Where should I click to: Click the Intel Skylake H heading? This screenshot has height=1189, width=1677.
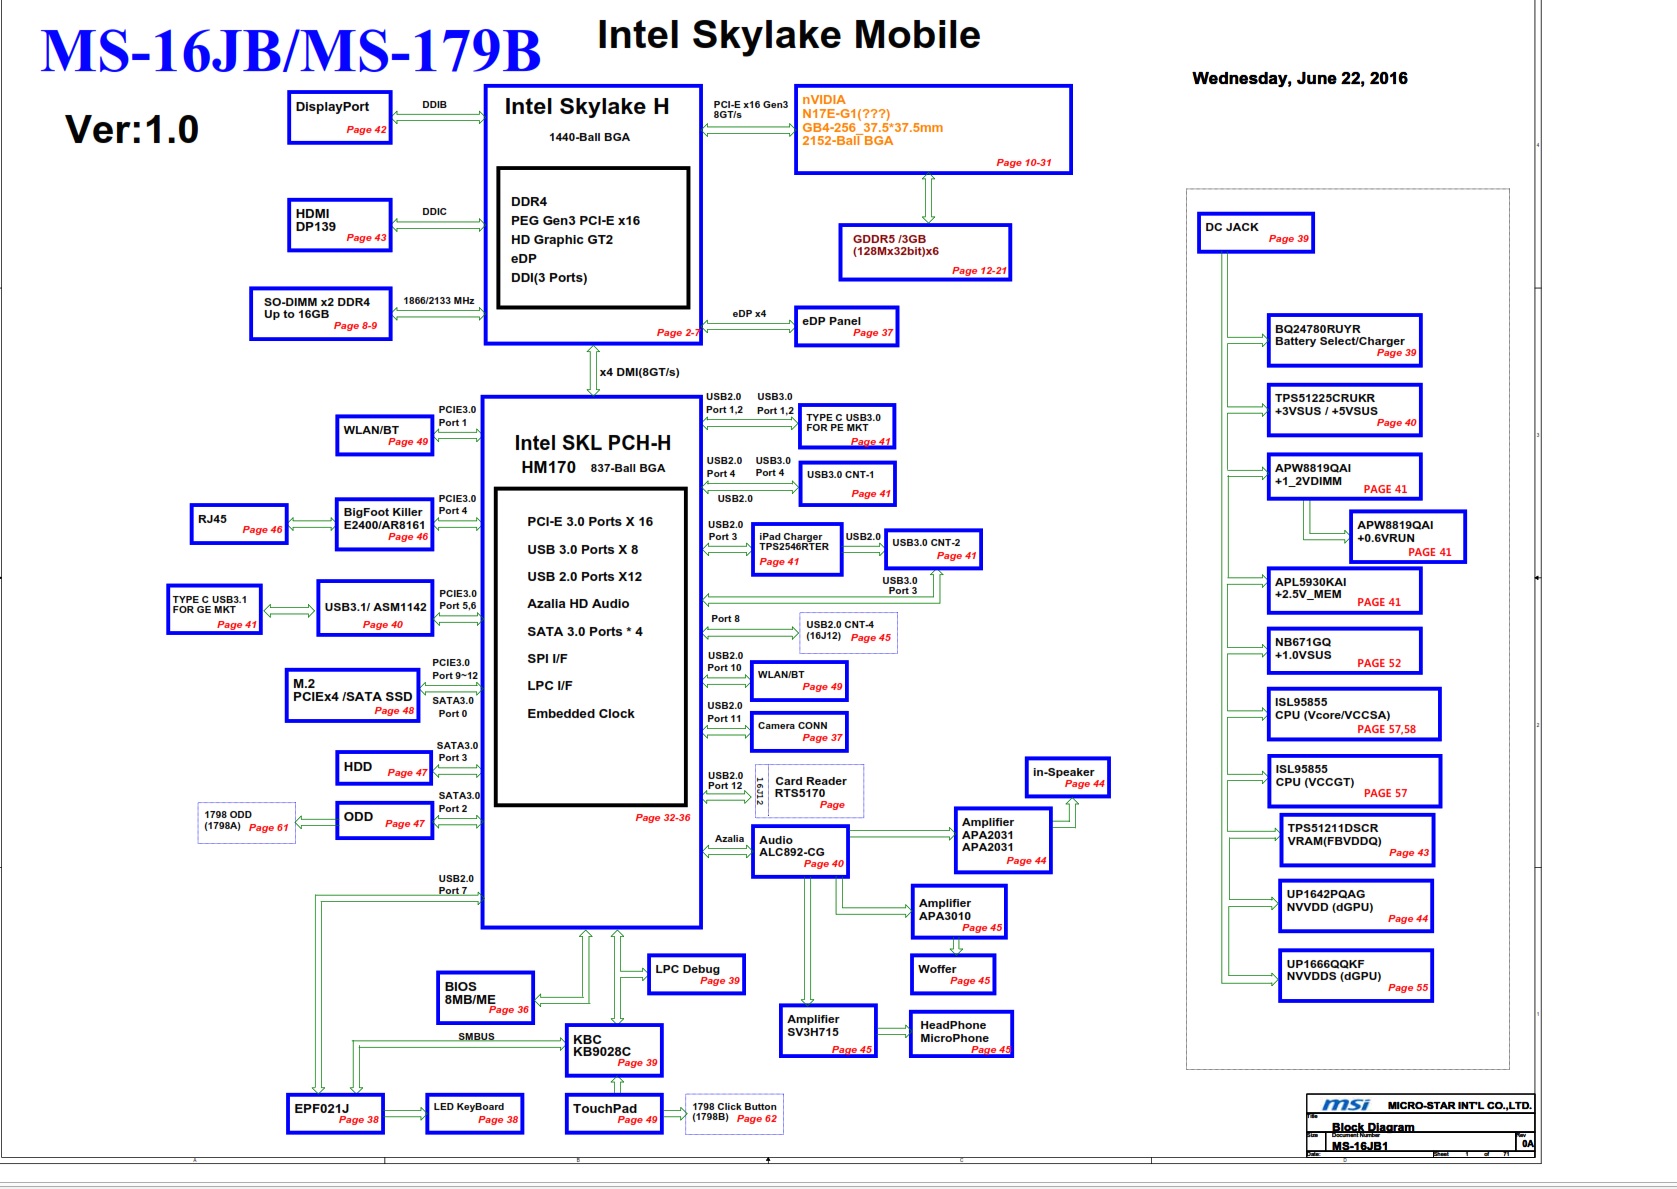(587, 106)
